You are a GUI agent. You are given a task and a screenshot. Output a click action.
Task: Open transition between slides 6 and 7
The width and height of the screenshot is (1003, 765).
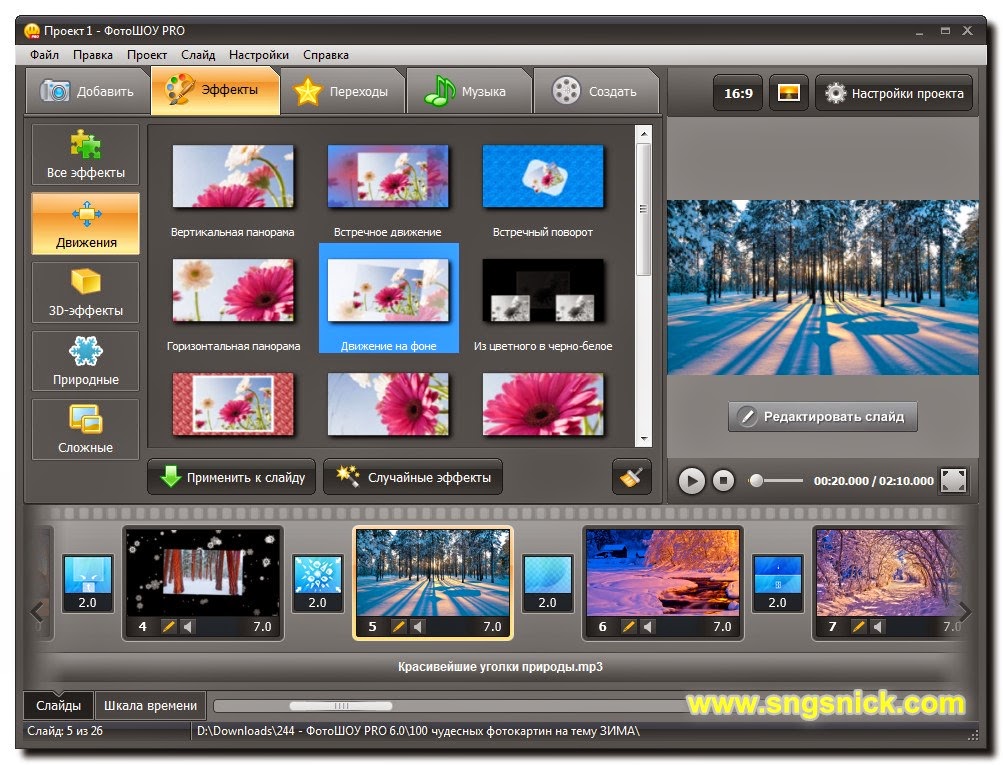pyautogui.click(x=777, y=583)
